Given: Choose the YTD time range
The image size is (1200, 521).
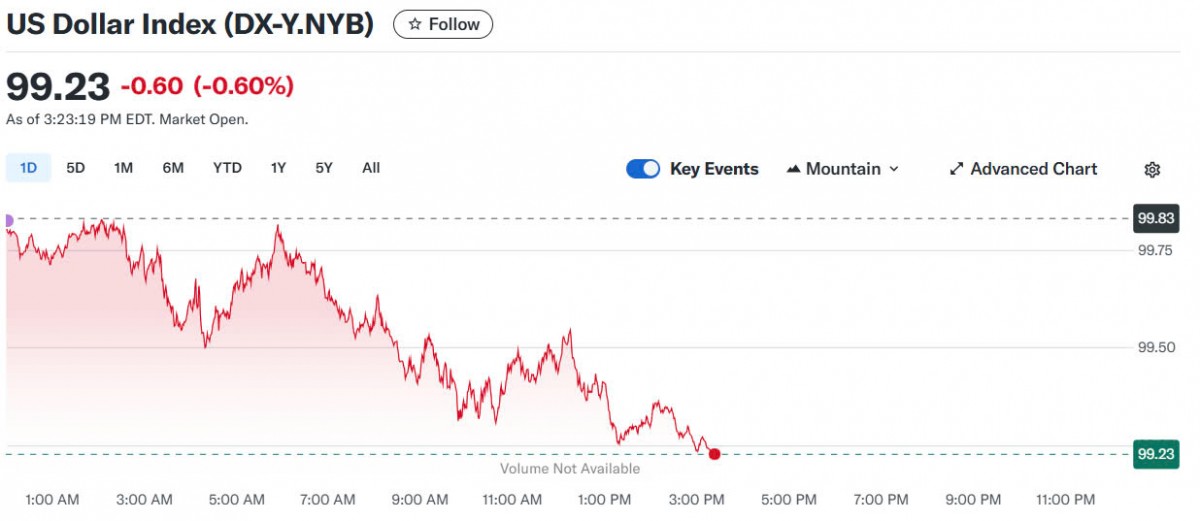Looking at the screenshot, I should point(227,168).
